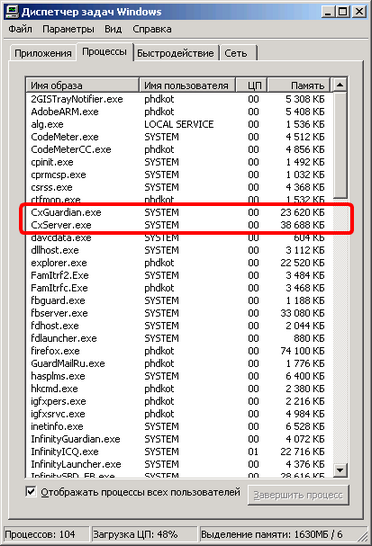Select the Процессы tab
The width and height of the screenshot is (372, 546).
point(104,52)
